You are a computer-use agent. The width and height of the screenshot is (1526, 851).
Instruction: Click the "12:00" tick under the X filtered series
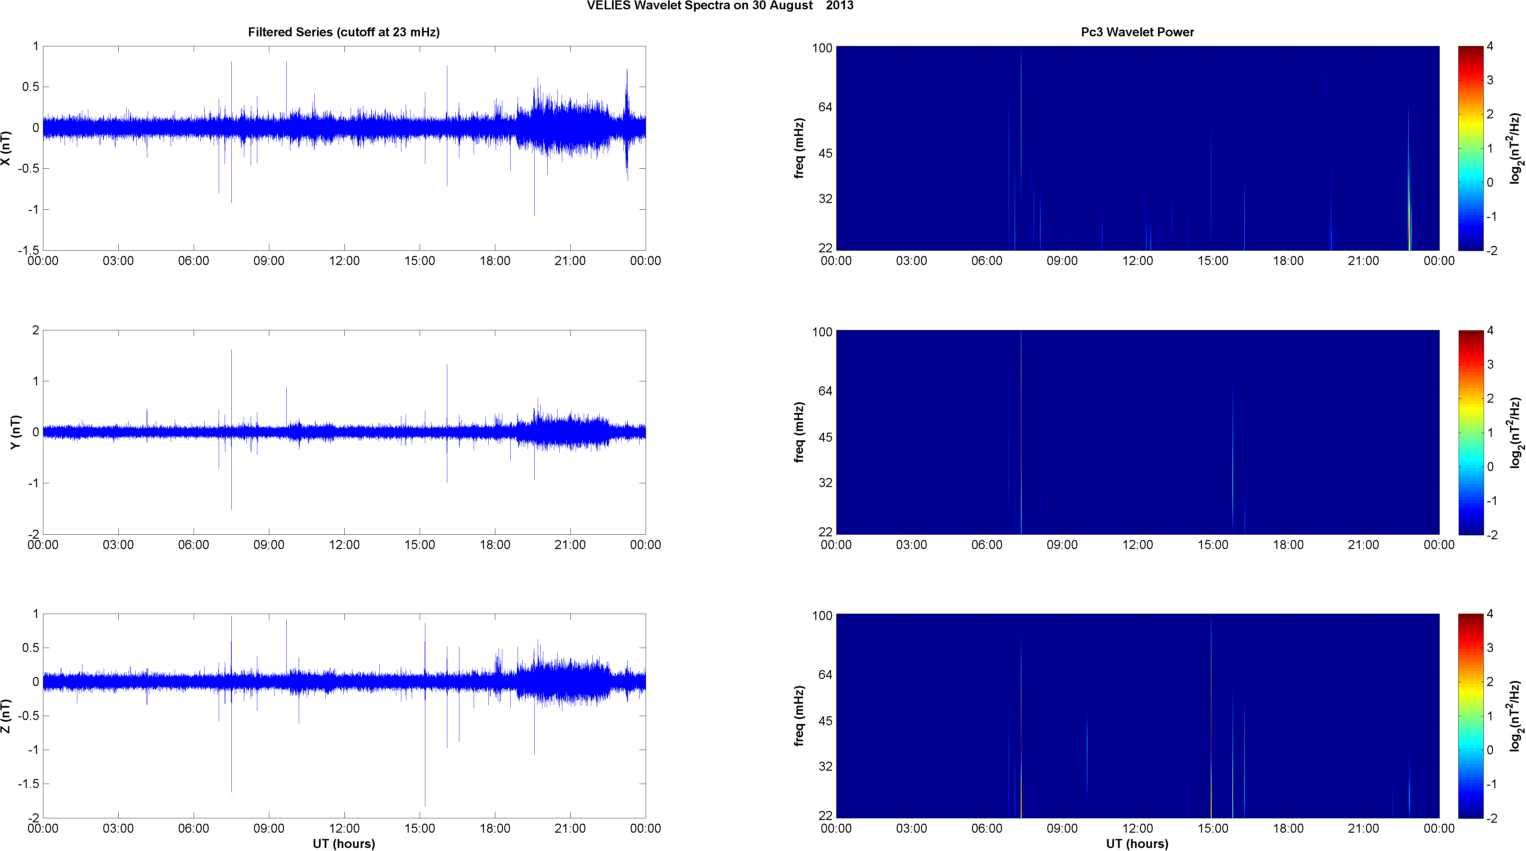344,261
